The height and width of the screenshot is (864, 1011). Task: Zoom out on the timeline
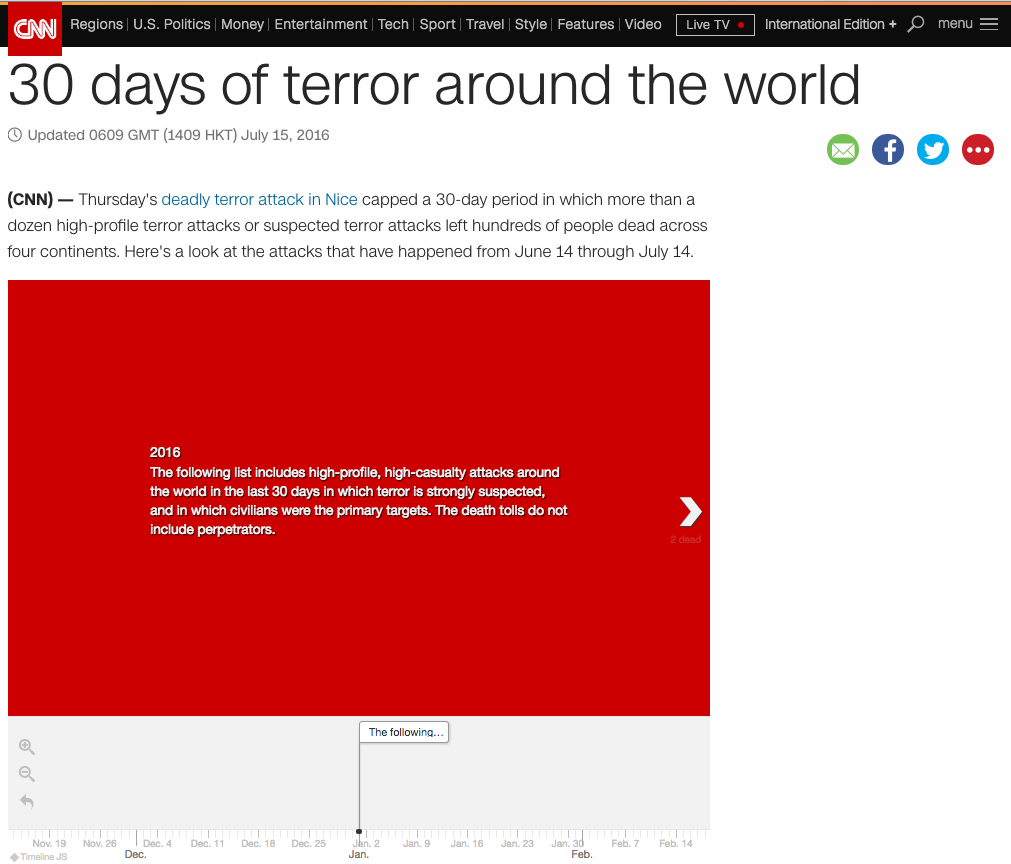click(x=27, y=774)
